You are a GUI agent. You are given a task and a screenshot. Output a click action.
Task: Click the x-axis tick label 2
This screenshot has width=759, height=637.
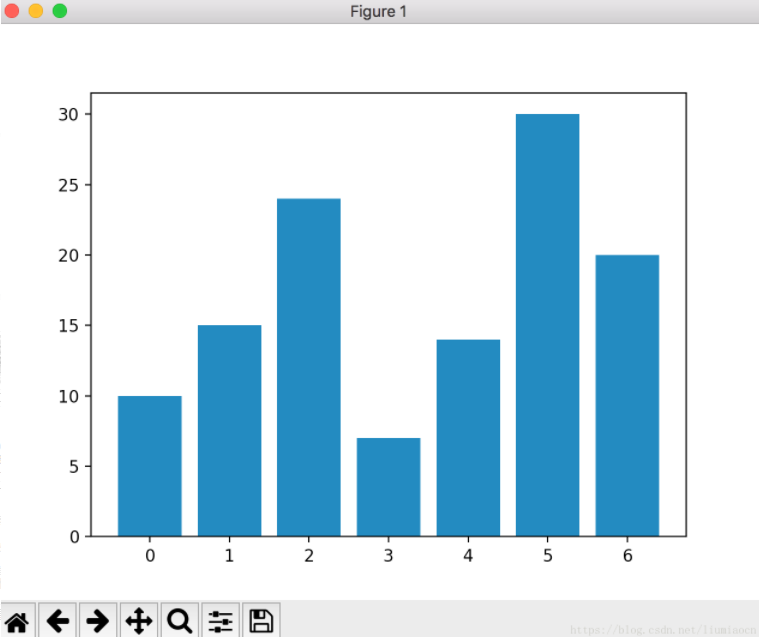309,556
